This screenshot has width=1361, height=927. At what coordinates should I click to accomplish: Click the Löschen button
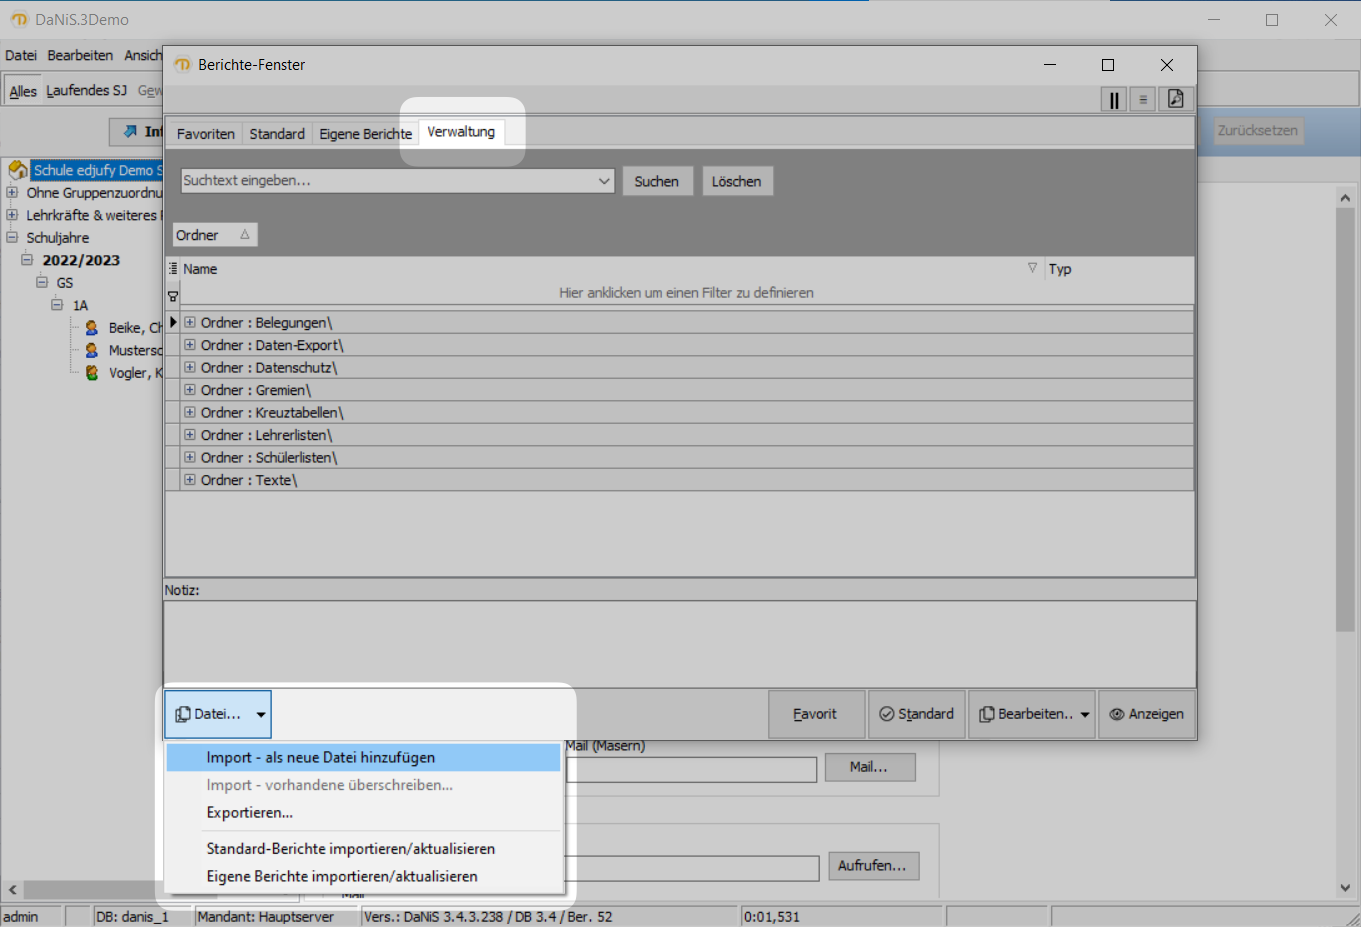[737, 181]
